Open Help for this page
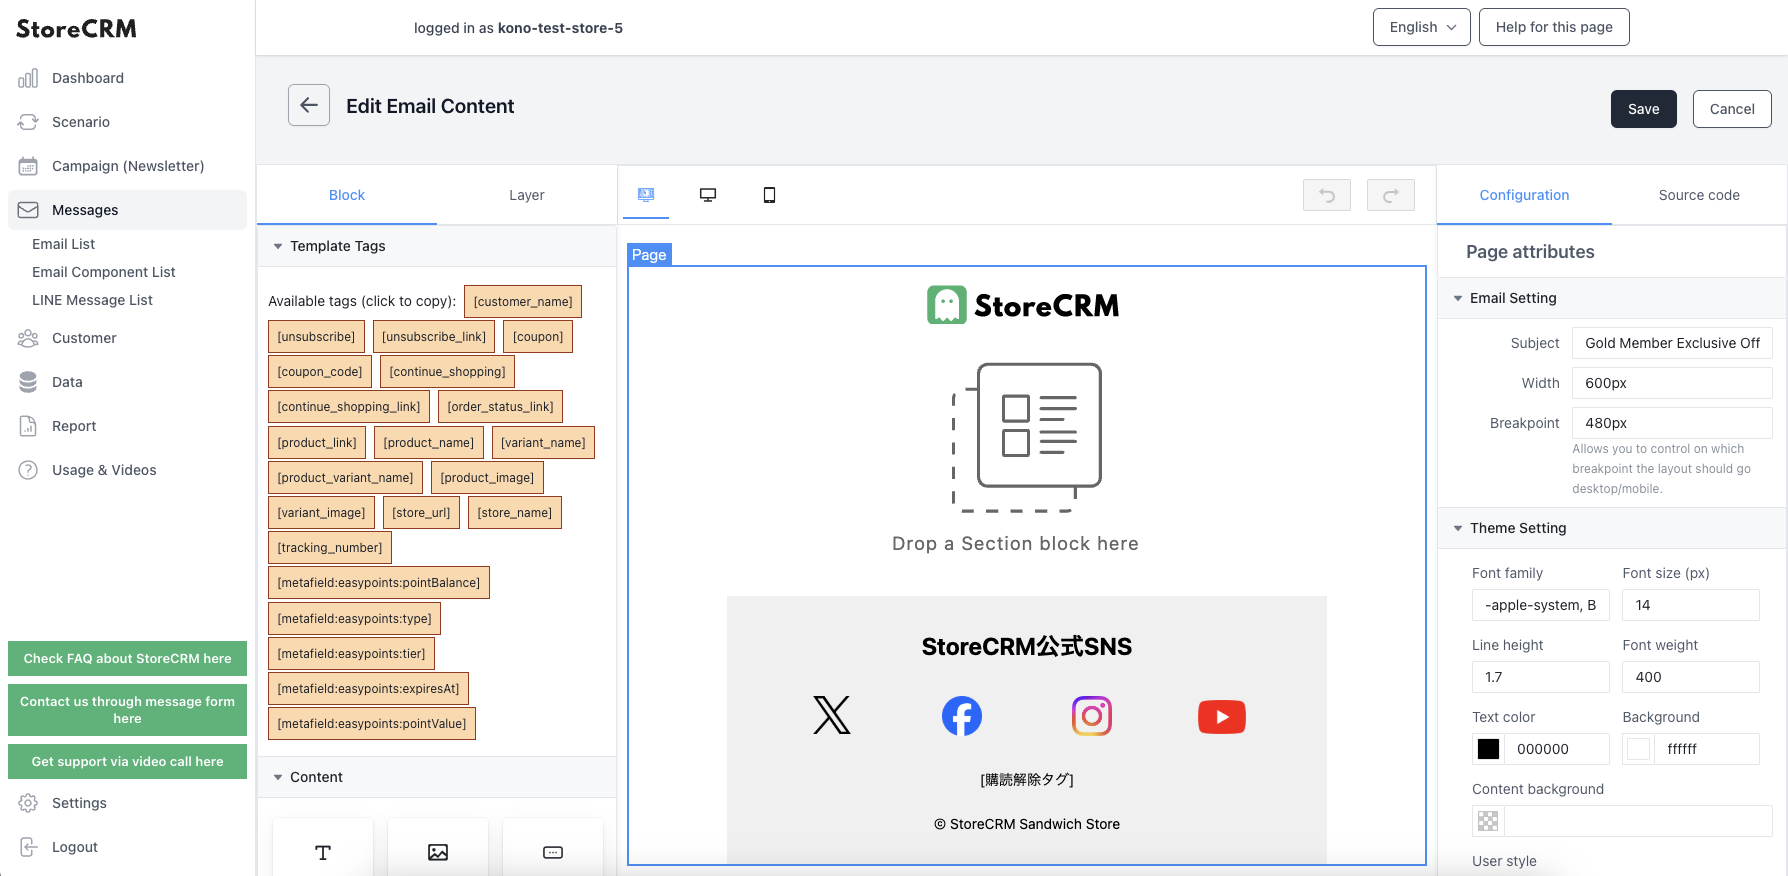The width and height of the screenshot is (1788, 876). [x=1554, y=27]
